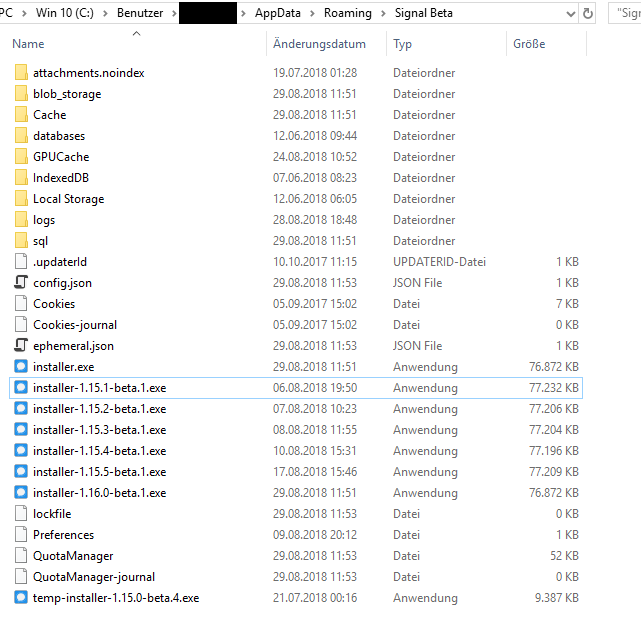Select the file named ephemeral.json
641x623 pixels.
point(74,346)
